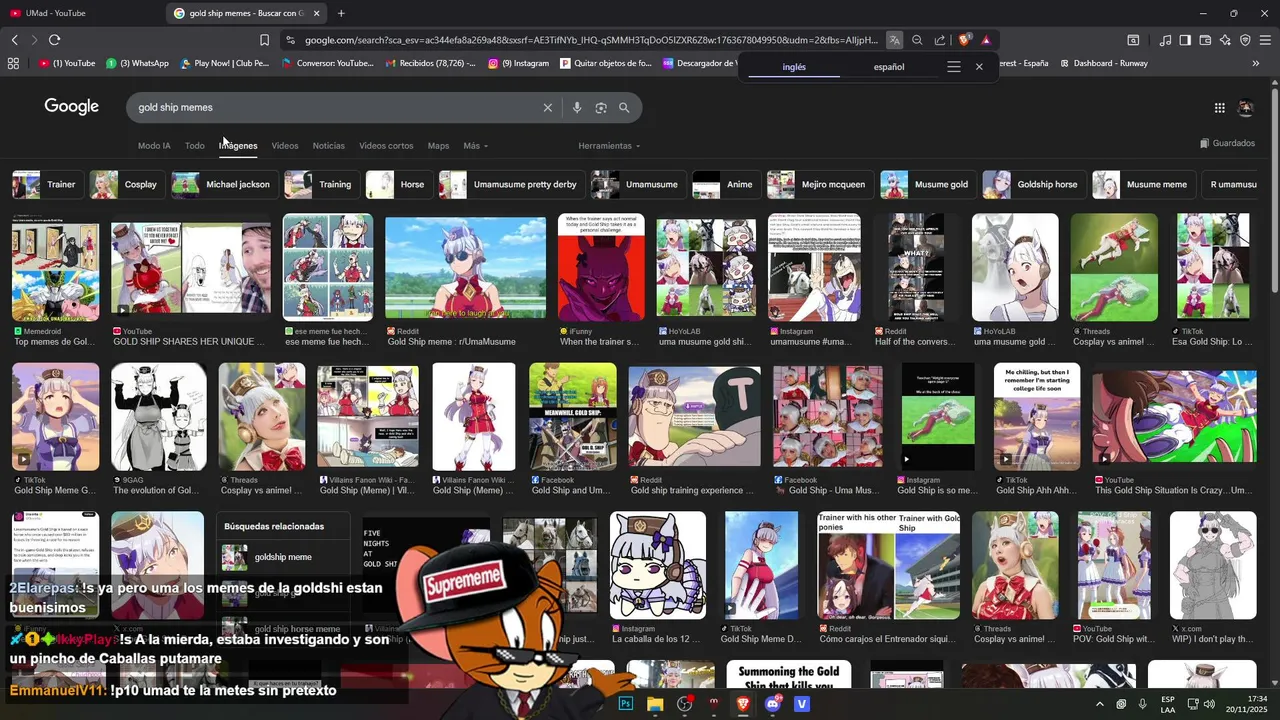
Task: Clear the search box with the X
Action: (547, 107)
